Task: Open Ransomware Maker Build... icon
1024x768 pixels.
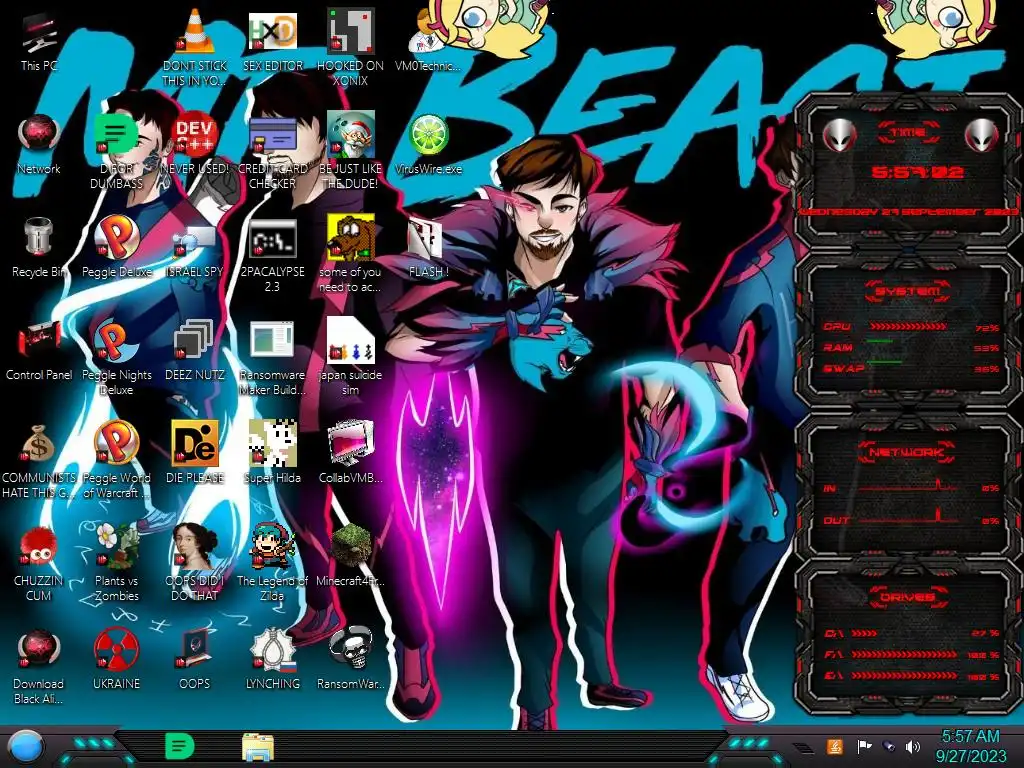Action: [273, 358]
